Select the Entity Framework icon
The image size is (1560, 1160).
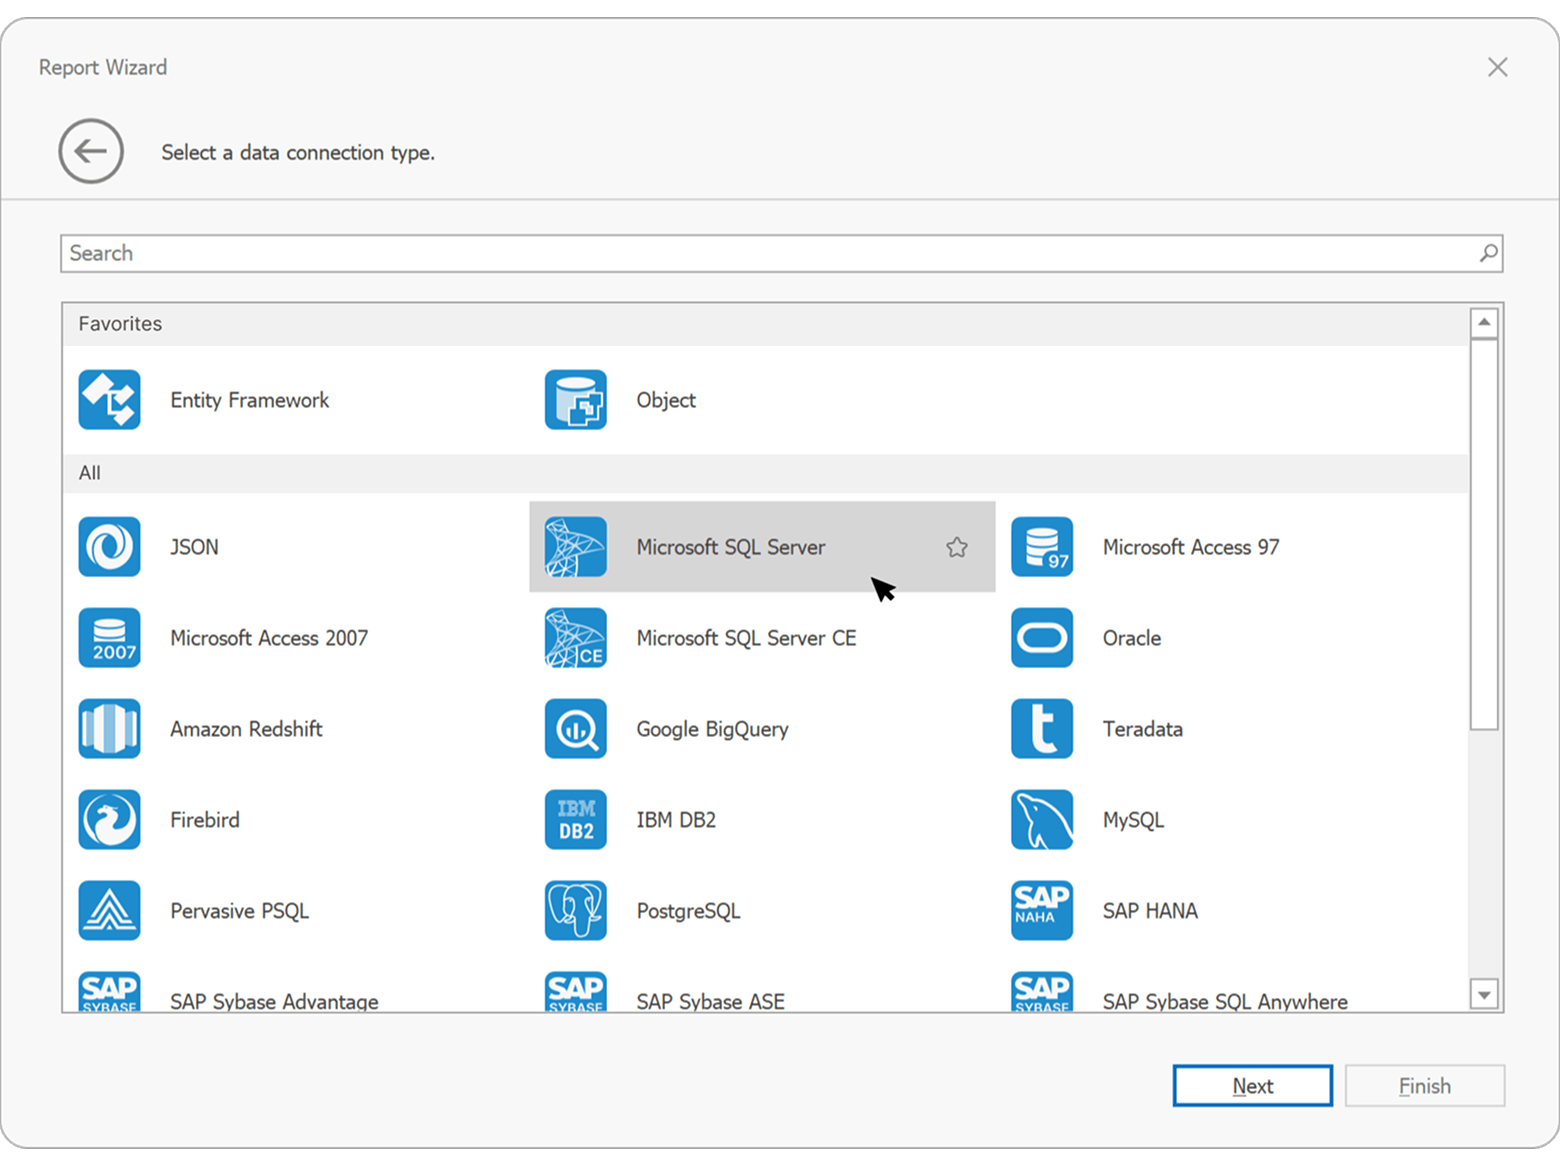pyautogui.click(x=110, y=400)
